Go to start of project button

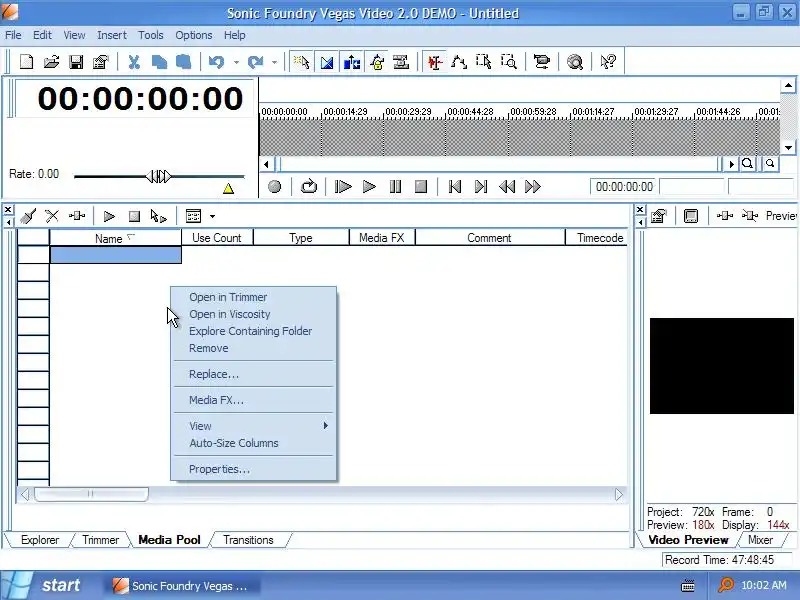coord(455,187)
